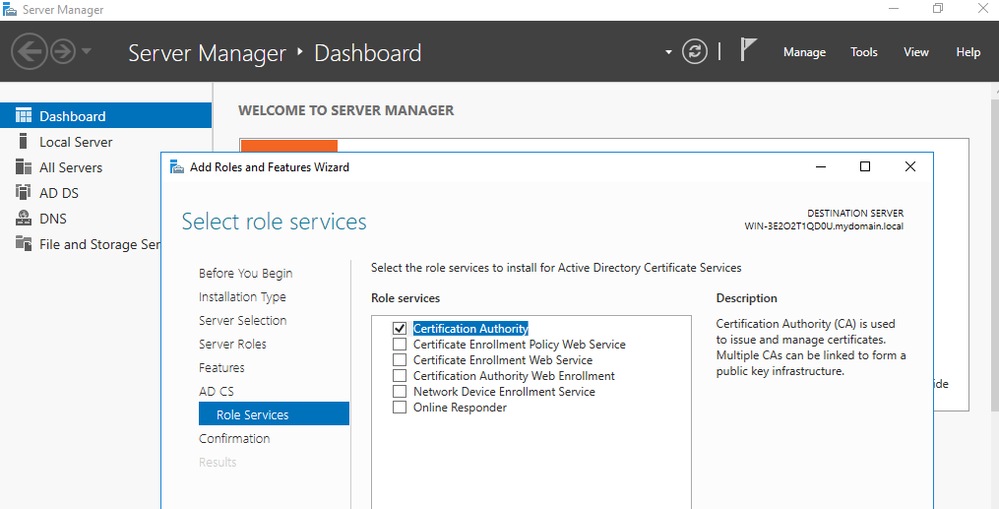Restore down the Server Manager window
The width and height of the screenshot is (999, 509).
[x=938, y=8]
